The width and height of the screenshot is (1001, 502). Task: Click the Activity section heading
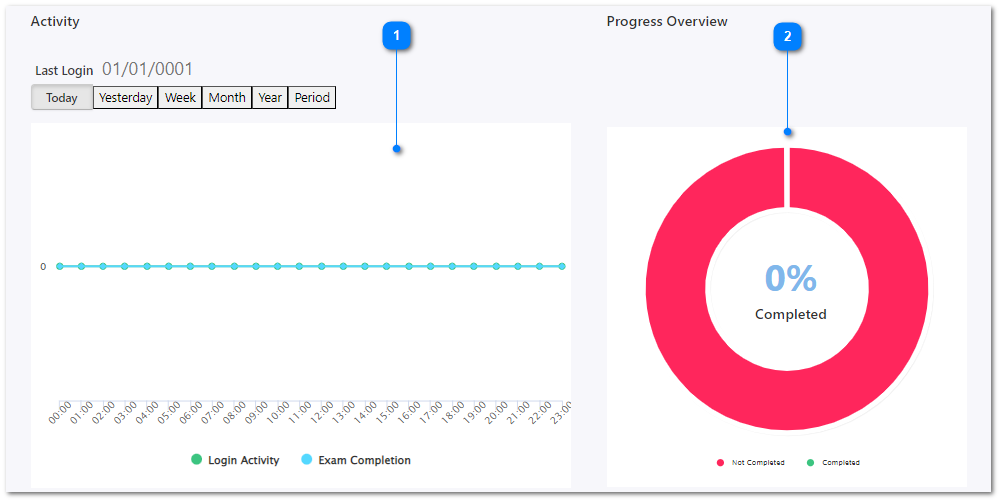click(55, 21)
